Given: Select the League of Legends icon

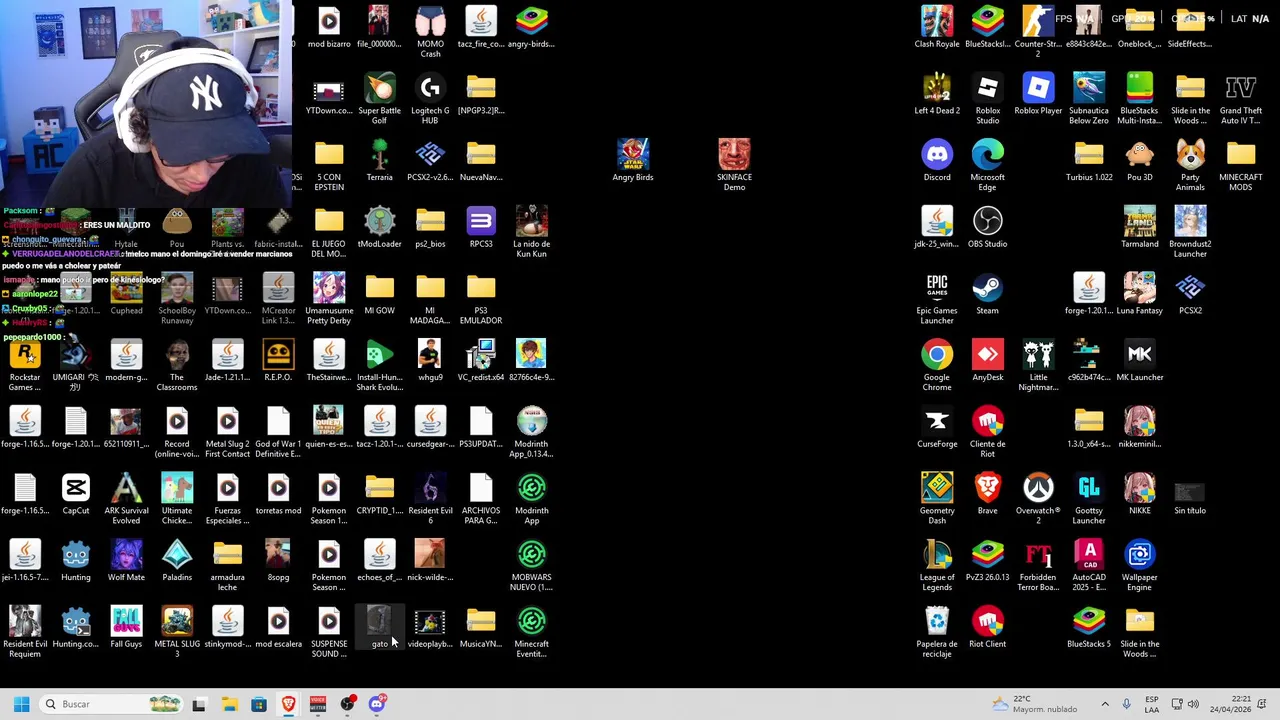Looking at the screenshot, I should coord(937,565).
